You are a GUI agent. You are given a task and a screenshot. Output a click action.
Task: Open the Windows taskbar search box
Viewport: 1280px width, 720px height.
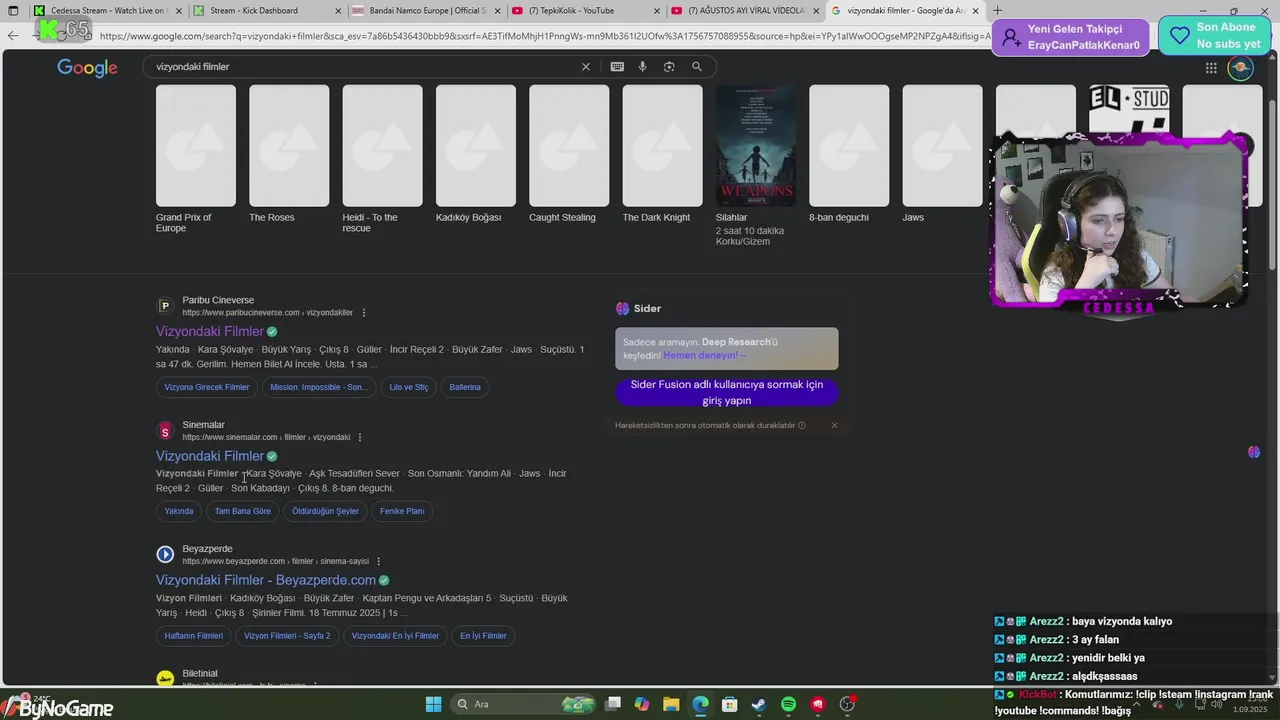tap(521, 704)
